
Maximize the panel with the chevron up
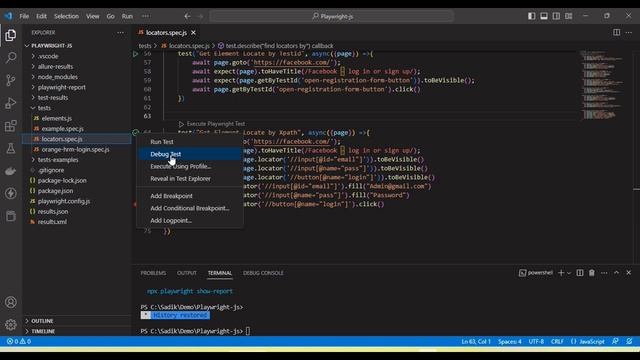tap(616, 273)
